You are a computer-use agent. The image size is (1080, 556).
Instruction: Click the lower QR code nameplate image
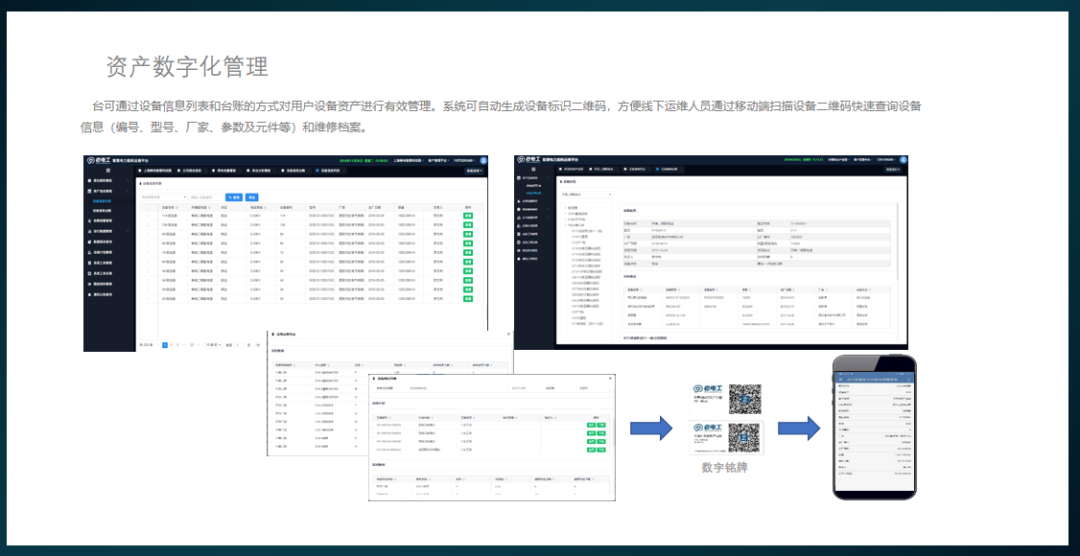tap(744, 438)
